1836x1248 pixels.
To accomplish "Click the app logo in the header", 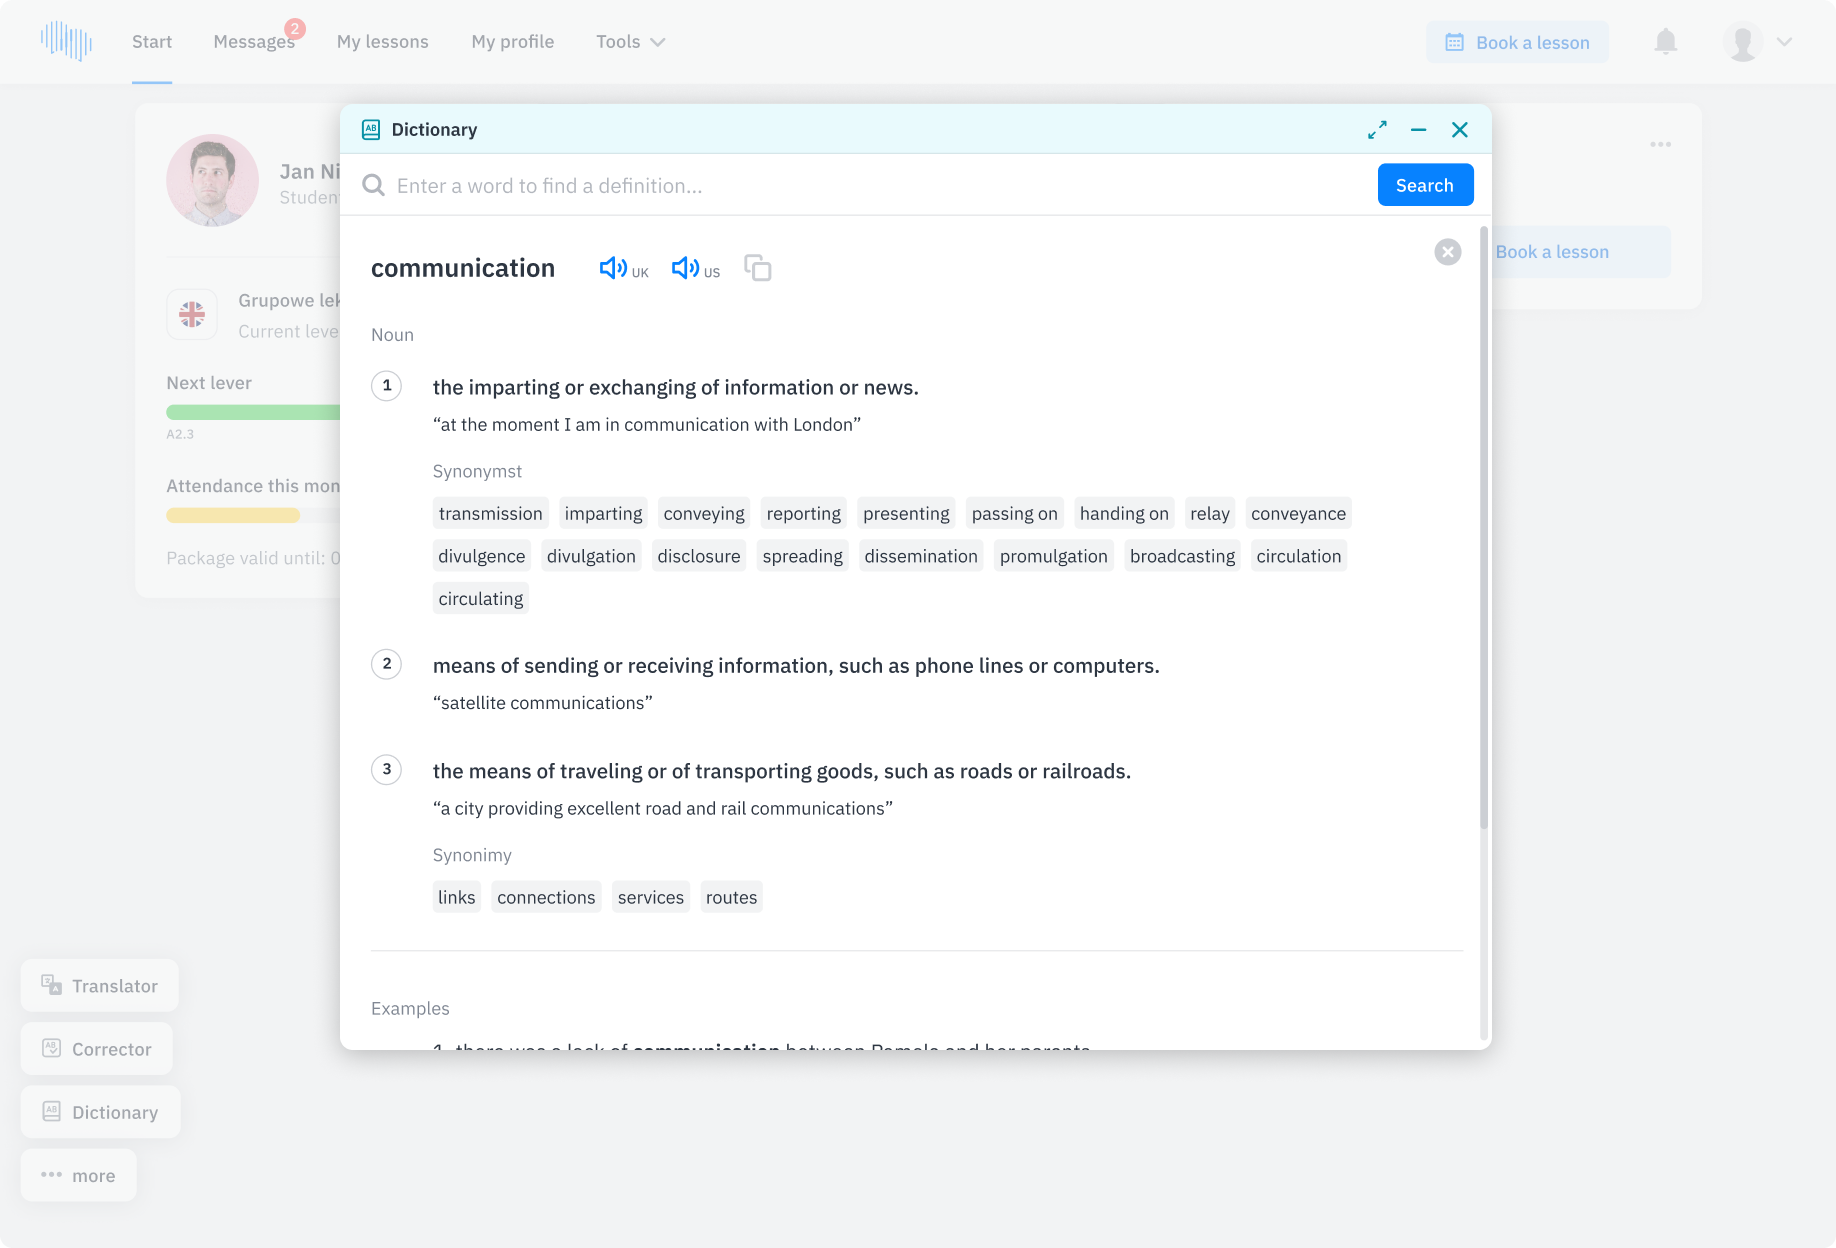I will coord(66,42).
